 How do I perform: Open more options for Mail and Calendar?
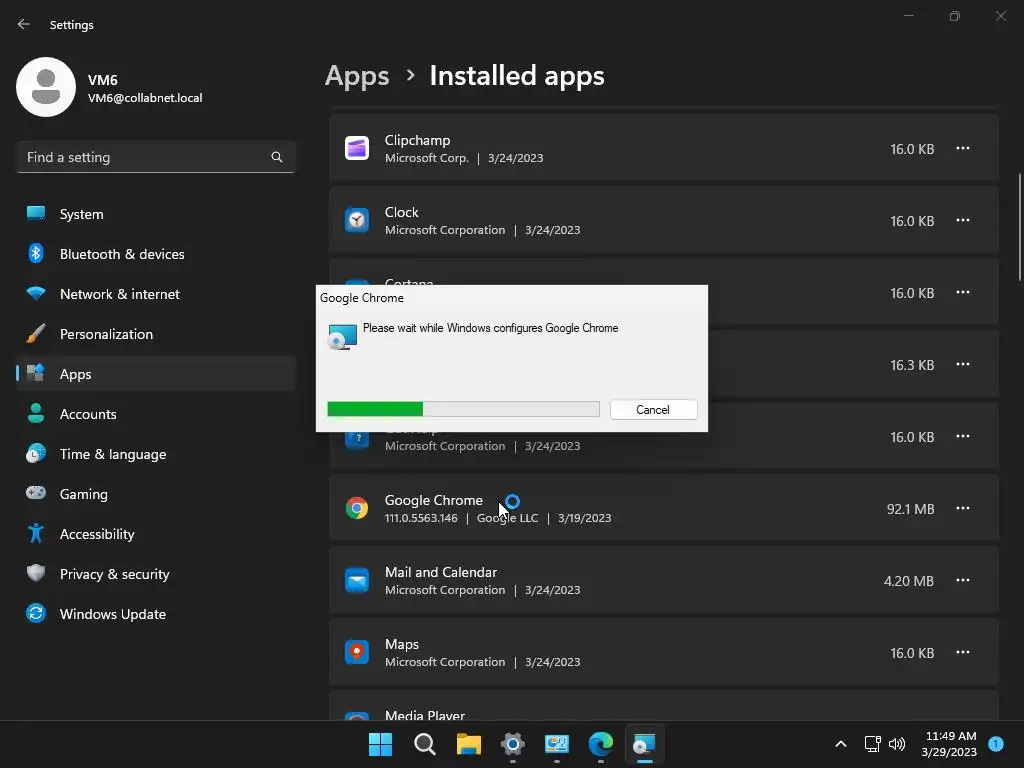click(x=963, y=580)
